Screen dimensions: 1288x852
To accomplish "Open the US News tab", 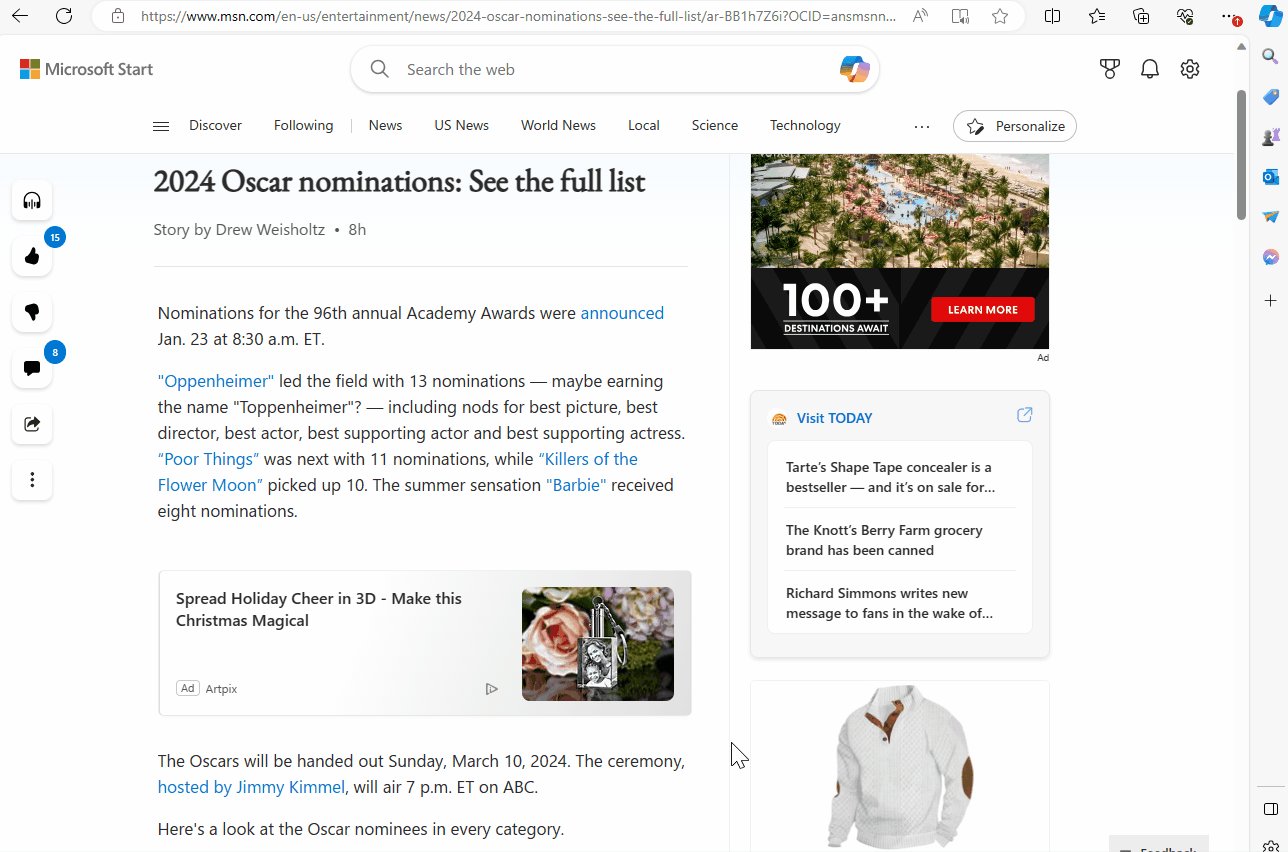I will [x=461, y=126].
